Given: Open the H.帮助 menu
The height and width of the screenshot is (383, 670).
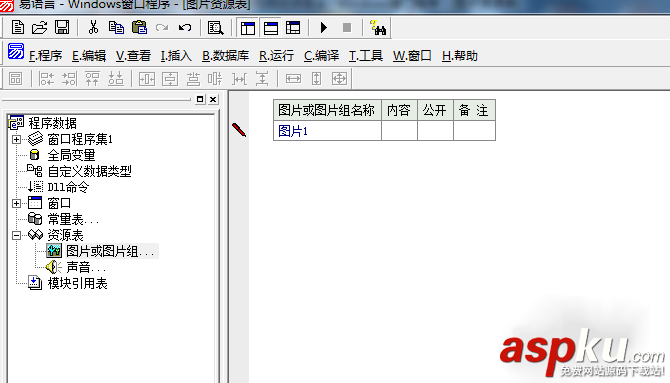Looking at the screenshot, I should point(460,56).
